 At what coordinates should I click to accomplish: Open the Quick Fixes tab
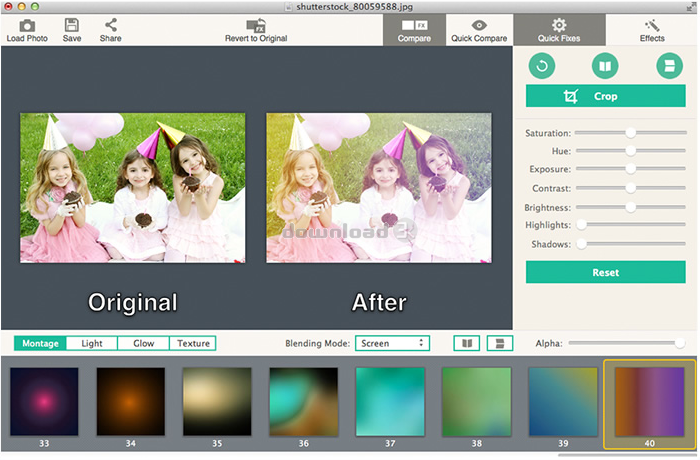click(559, 29)
